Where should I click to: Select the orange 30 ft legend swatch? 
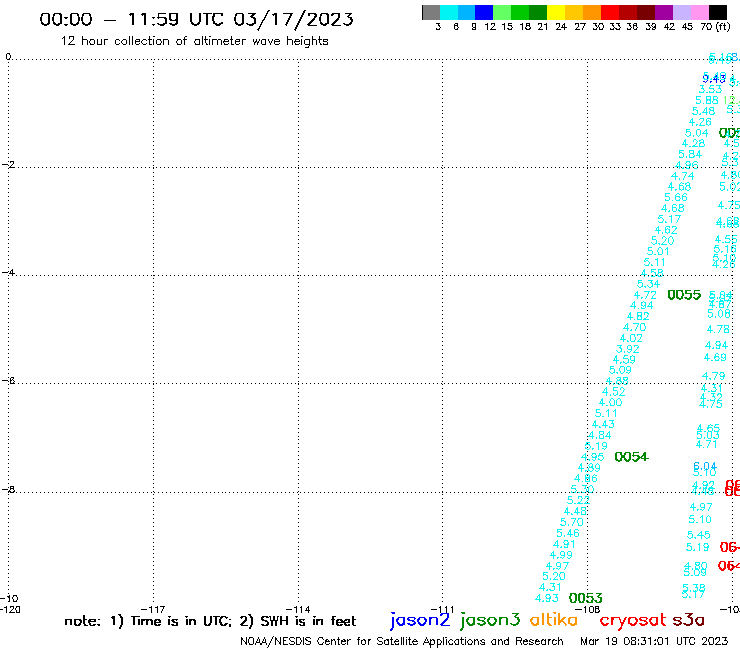(592, 12)
